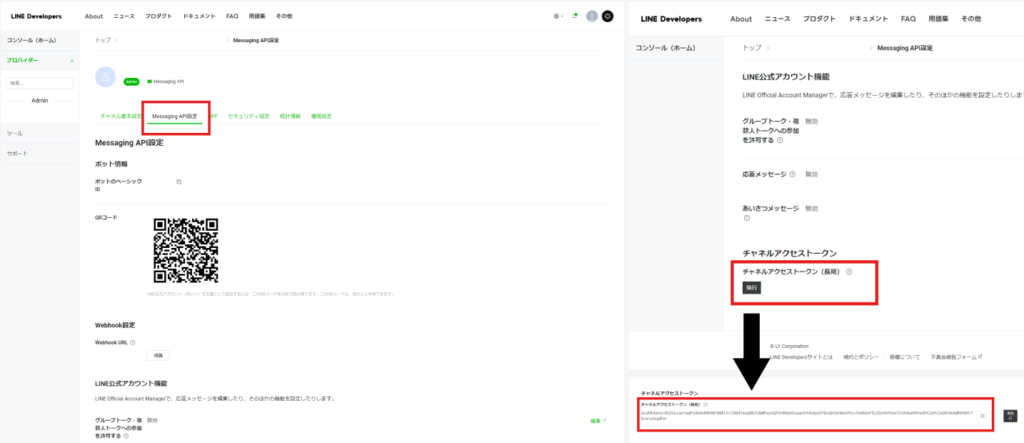Click Webhook URL help icon

click(x=132, y=342)
